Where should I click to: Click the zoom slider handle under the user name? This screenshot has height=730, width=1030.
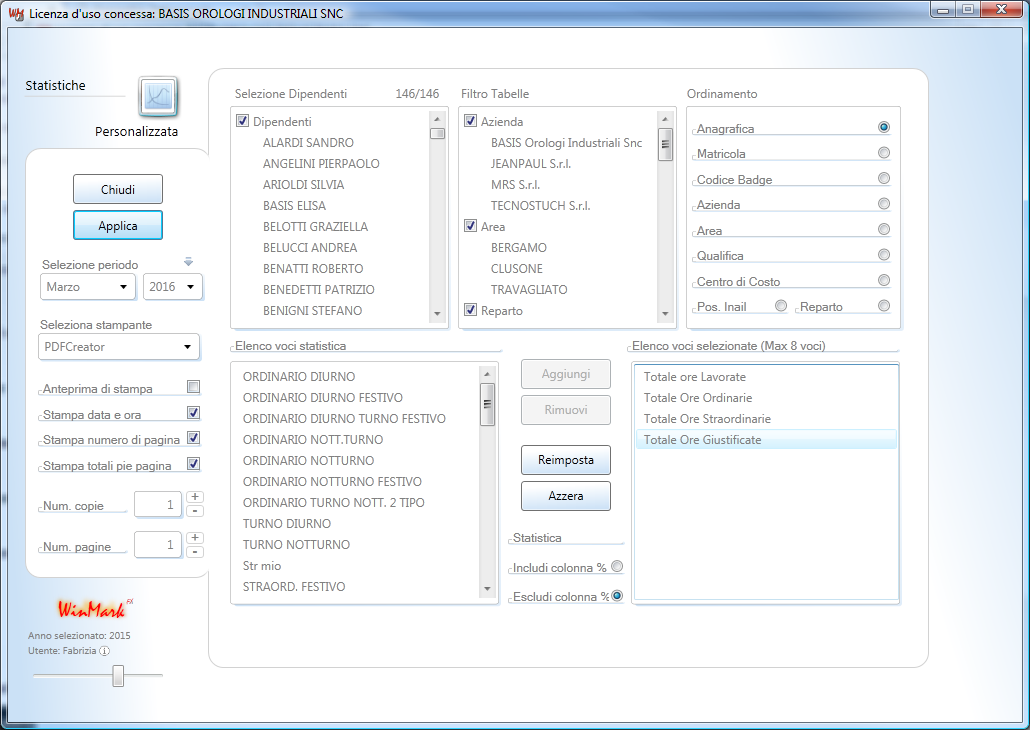(x=118, y=675)
